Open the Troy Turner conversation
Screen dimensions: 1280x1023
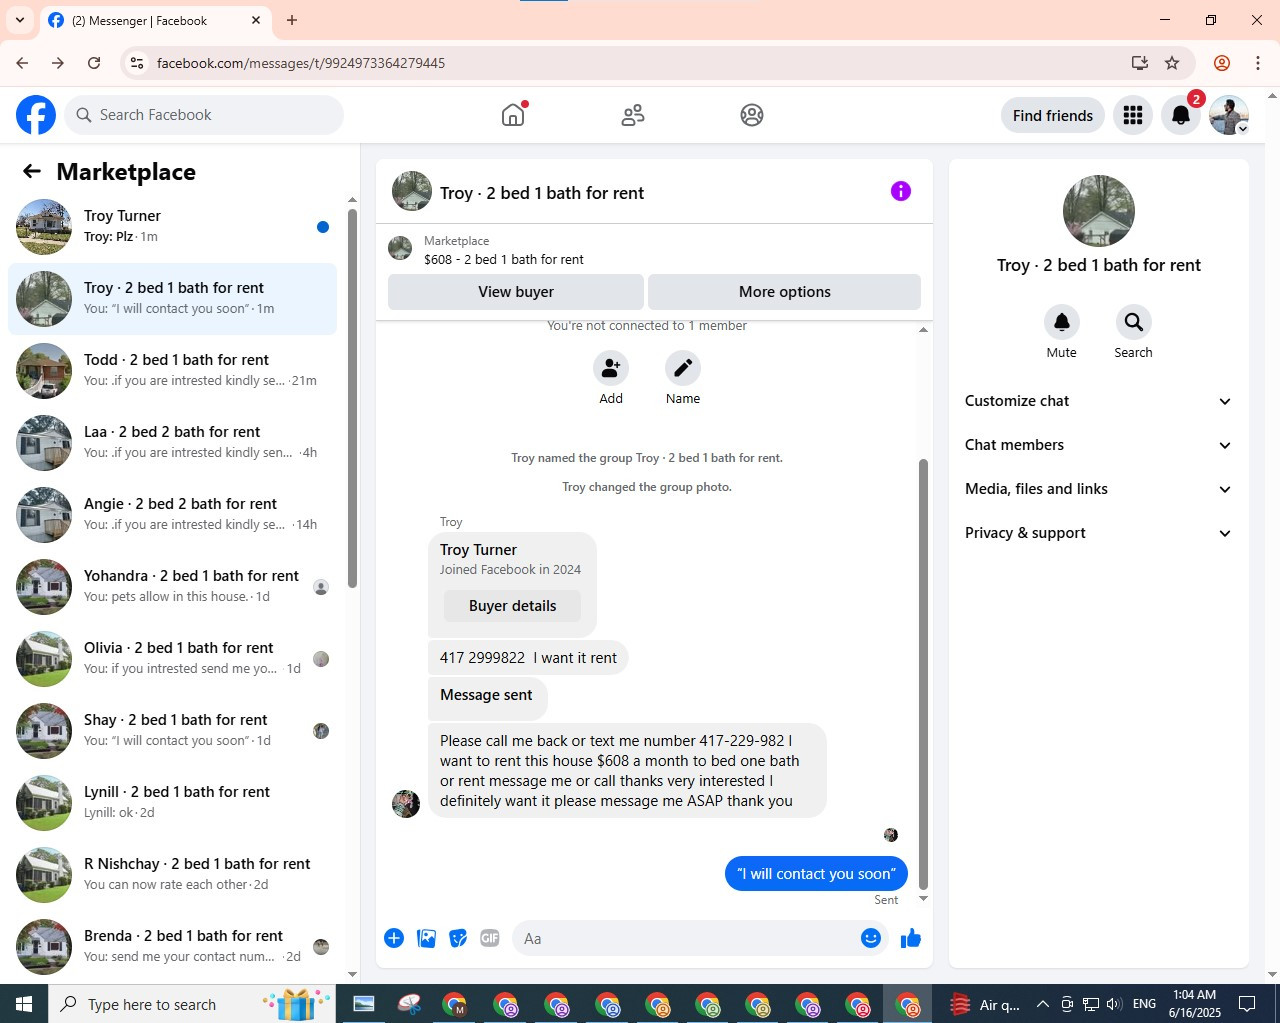click(172, 227)
